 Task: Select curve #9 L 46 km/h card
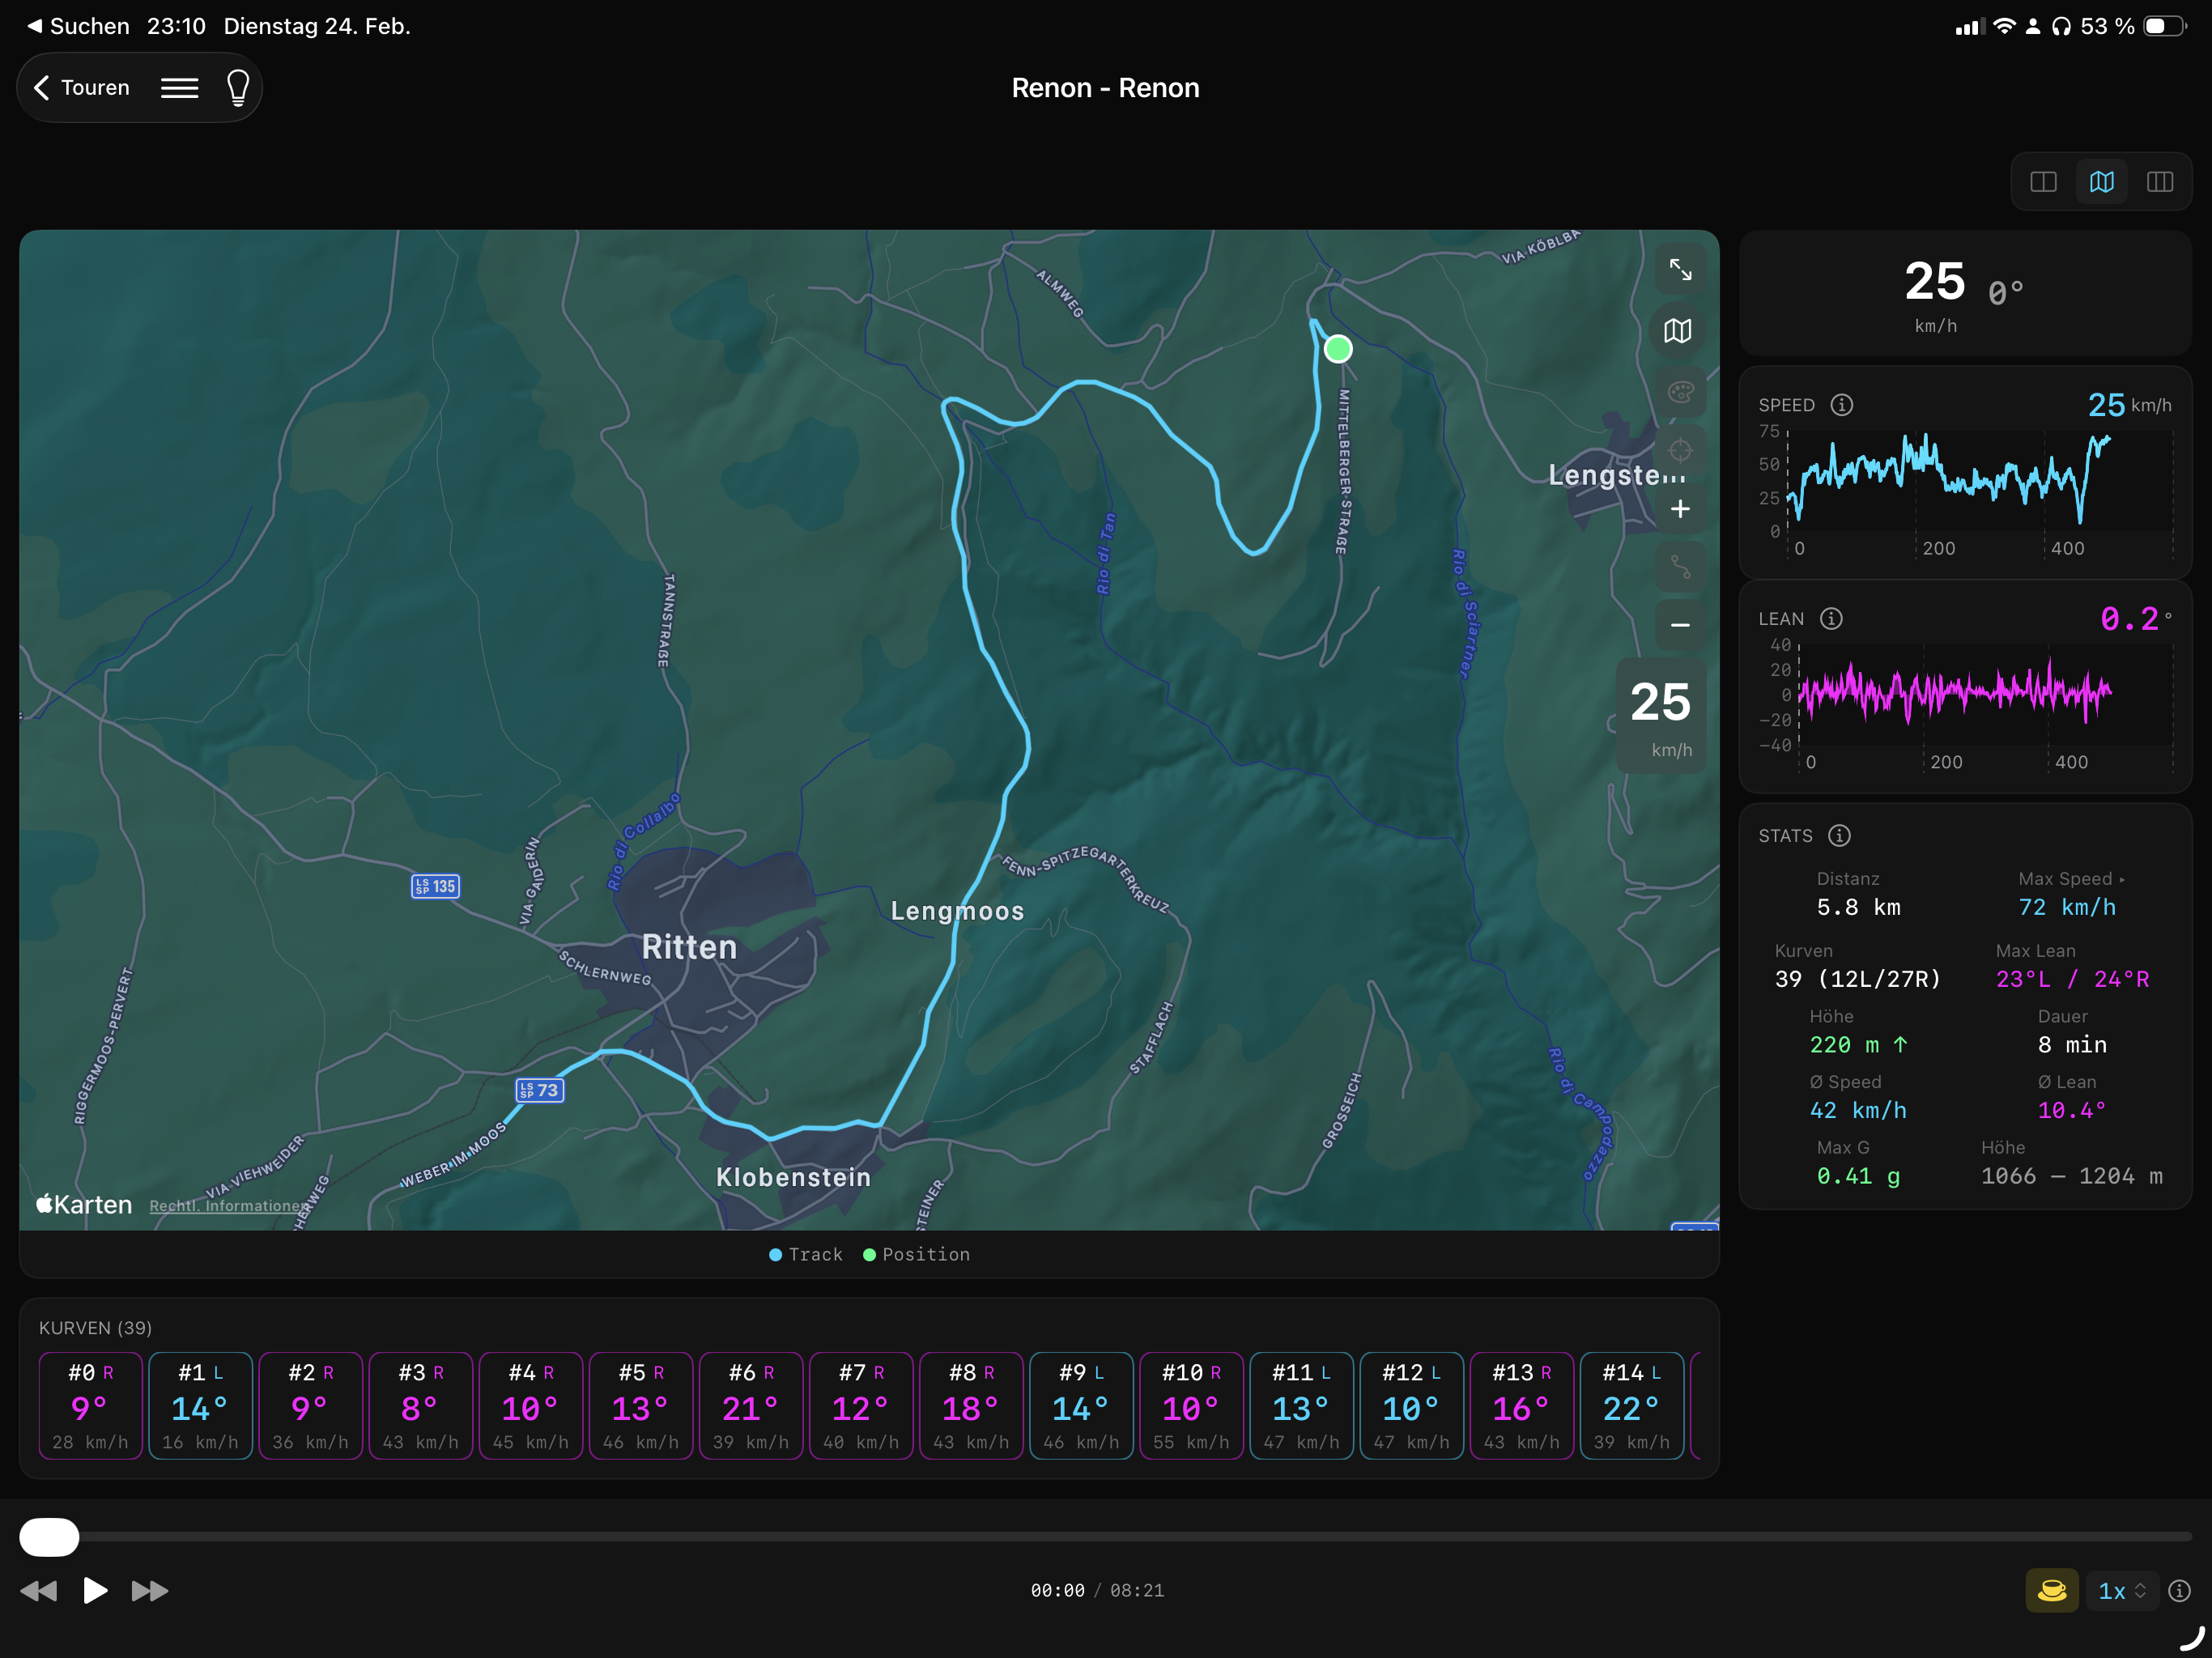click(x=1081, y=1406)
